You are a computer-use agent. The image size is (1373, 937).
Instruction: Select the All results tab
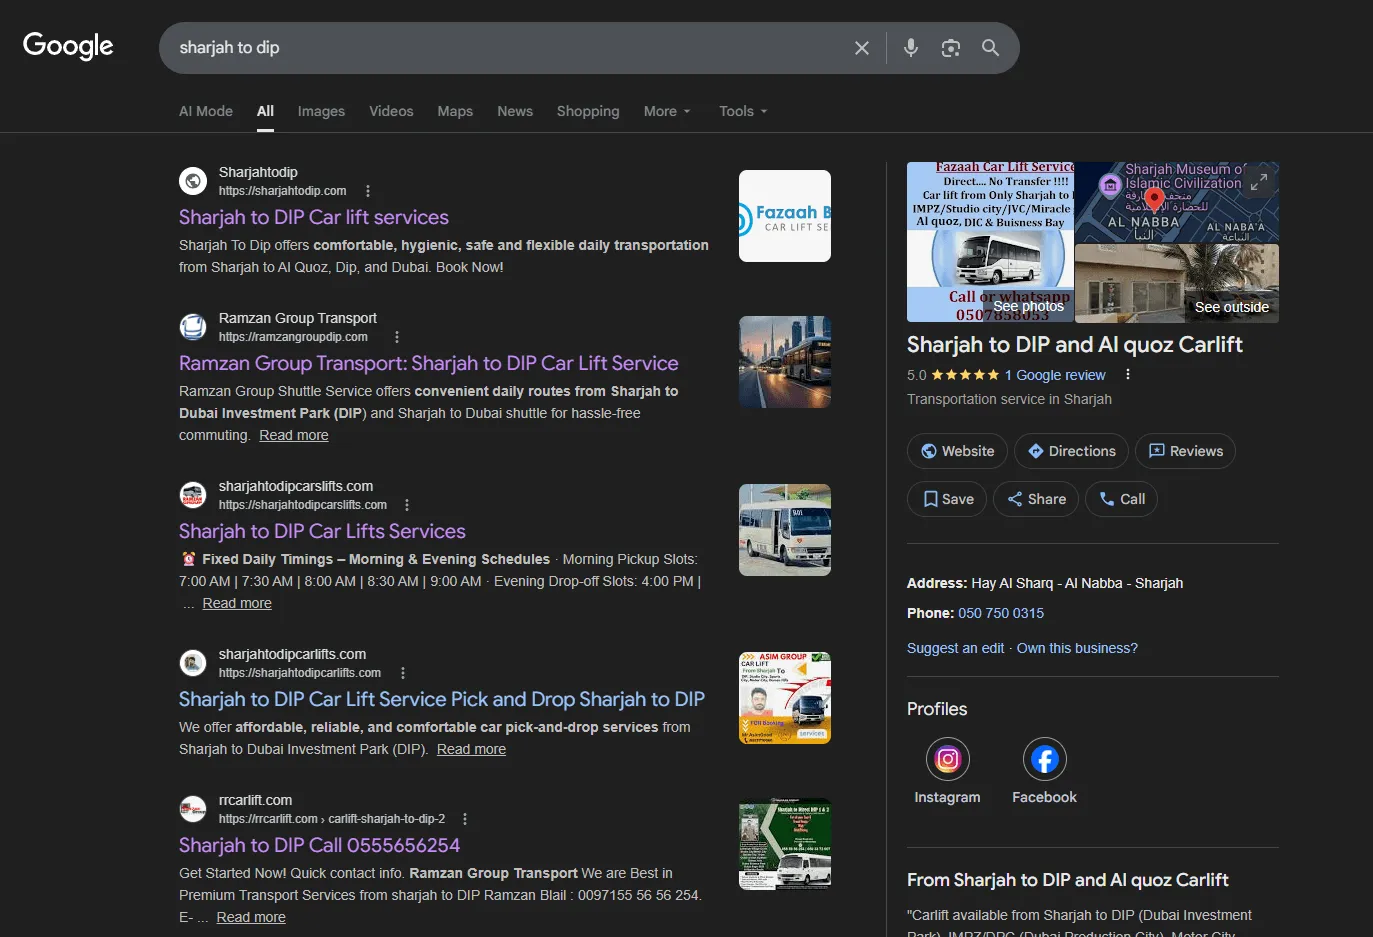click(265, 111)
